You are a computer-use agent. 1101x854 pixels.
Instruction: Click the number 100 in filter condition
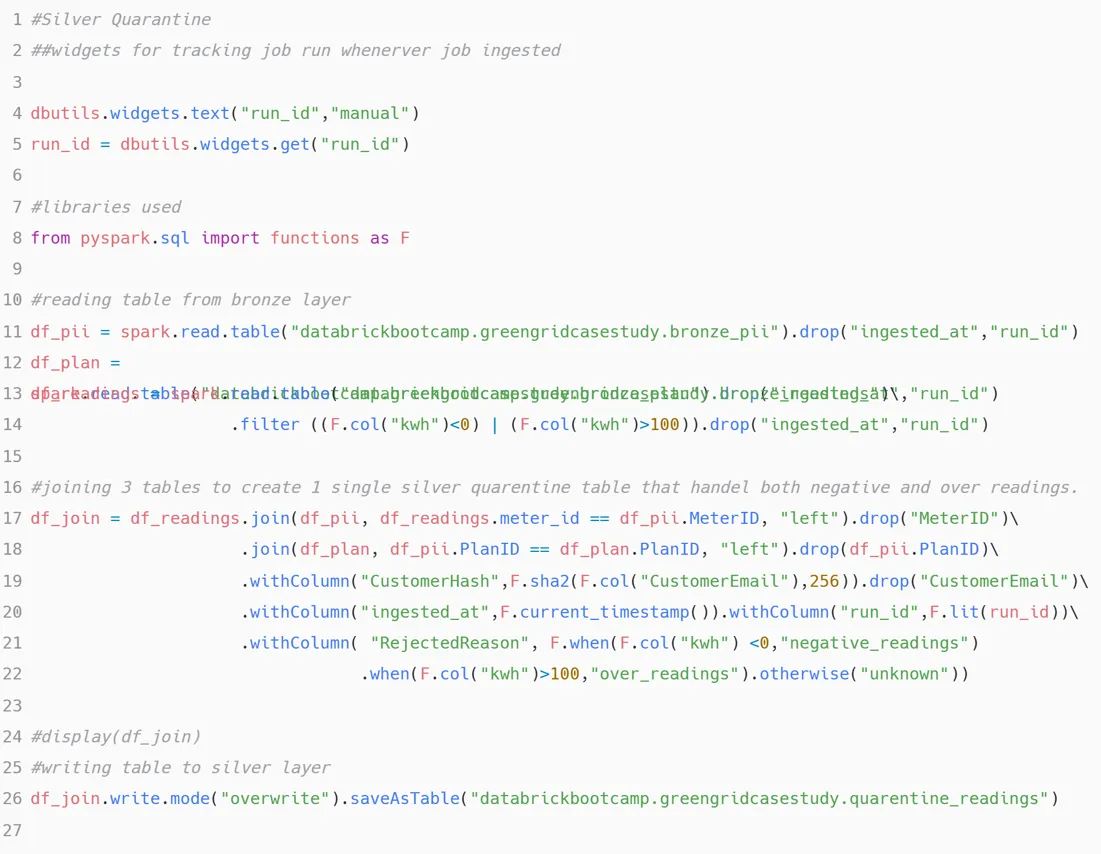(x=665, y=424)
